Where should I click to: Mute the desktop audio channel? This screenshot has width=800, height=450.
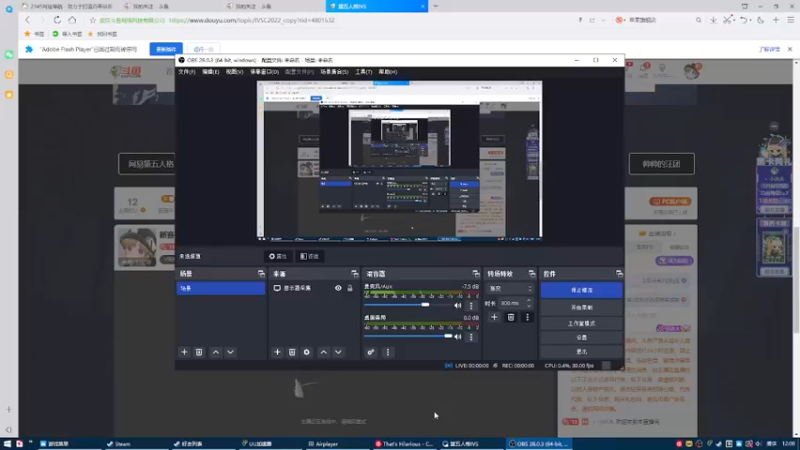click(x=458, y=337)
